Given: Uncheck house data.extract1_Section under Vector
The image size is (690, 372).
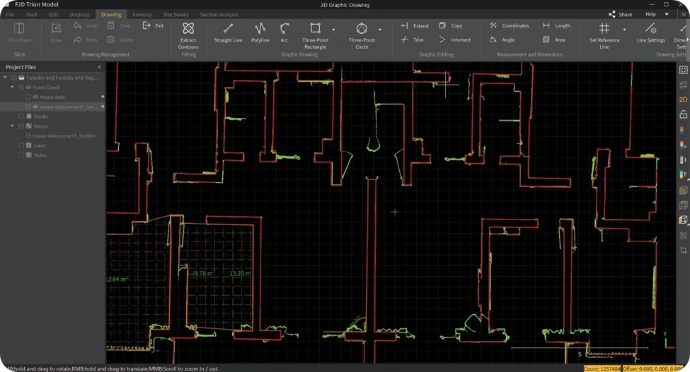Looking at the screenshot, I should pos(29,136).
